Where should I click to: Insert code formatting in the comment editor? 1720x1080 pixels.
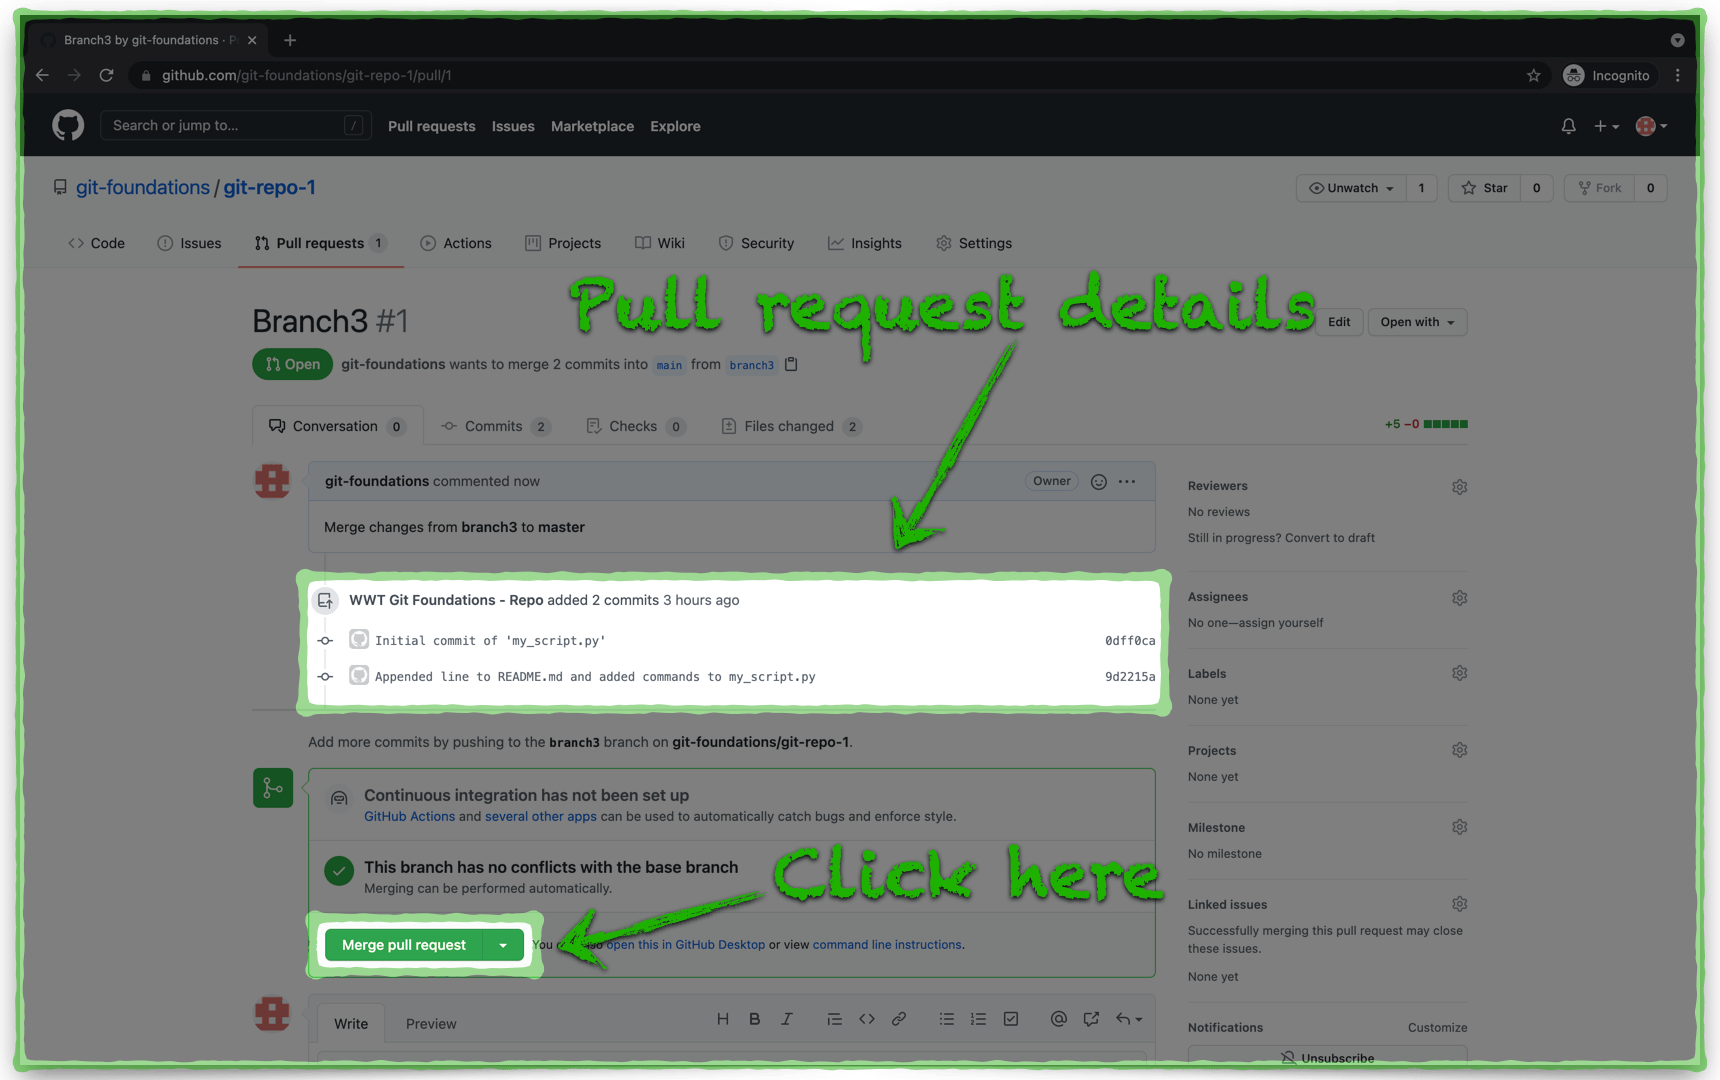[867, 1019]
